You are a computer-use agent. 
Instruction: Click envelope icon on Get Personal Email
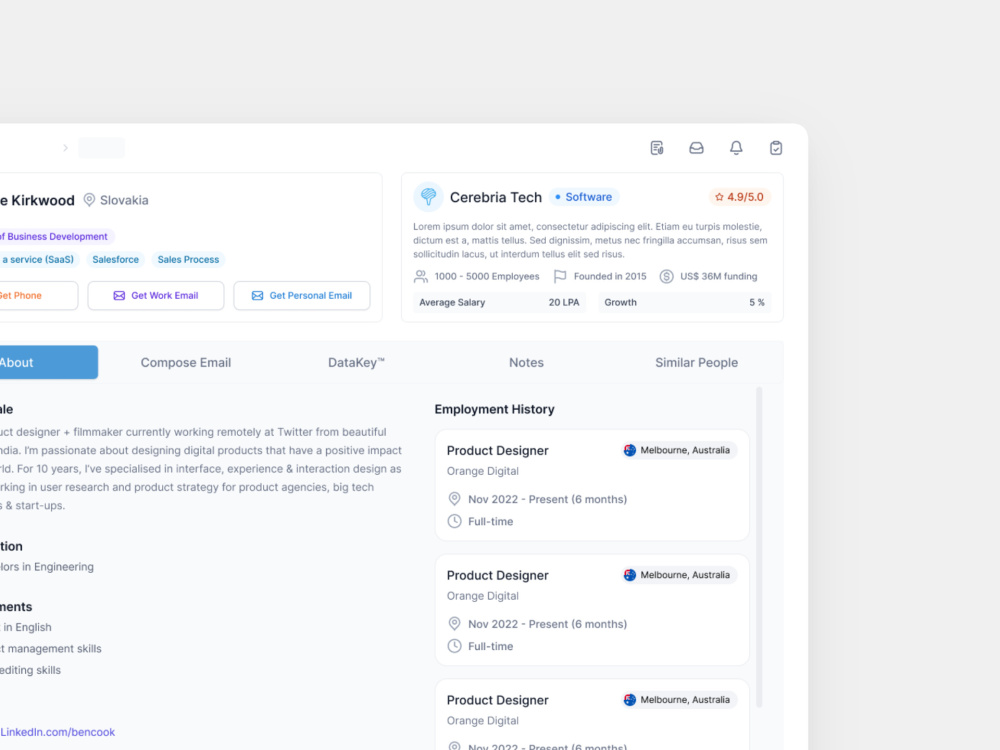click(258, 295)
